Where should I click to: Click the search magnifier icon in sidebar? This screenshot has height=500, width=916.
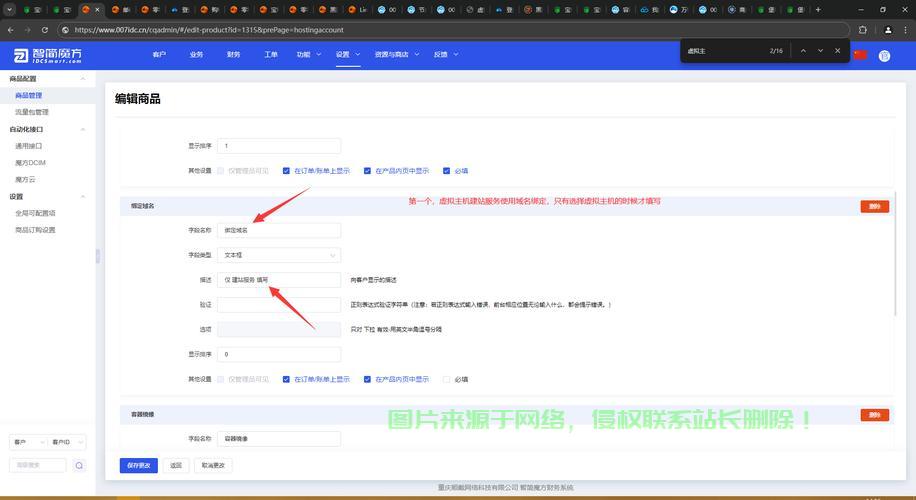click(79, 465)
